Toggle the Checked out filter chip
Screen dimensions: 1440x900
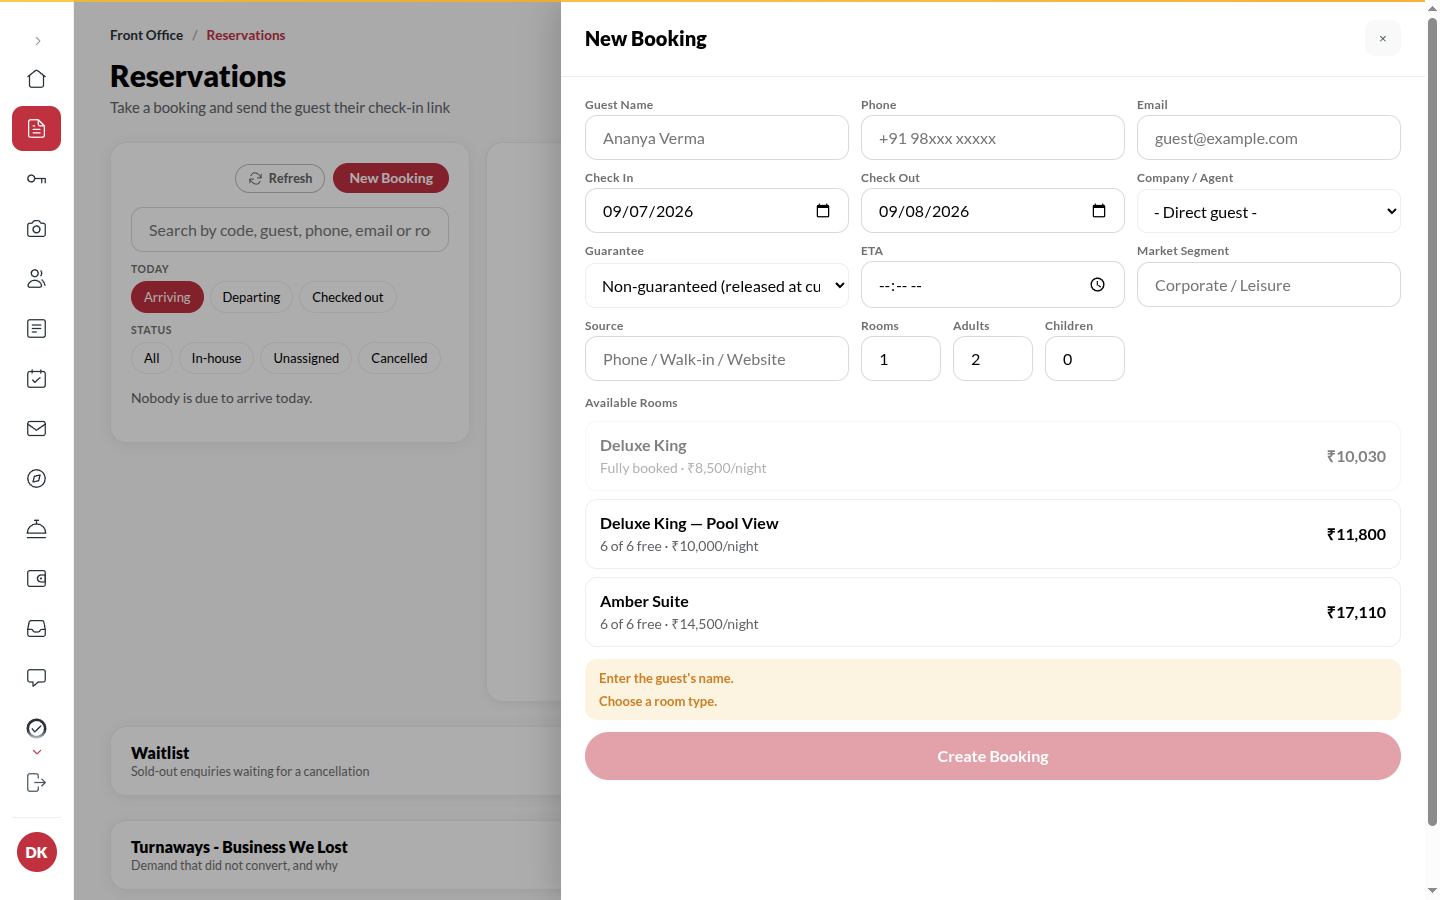[348, 297]
